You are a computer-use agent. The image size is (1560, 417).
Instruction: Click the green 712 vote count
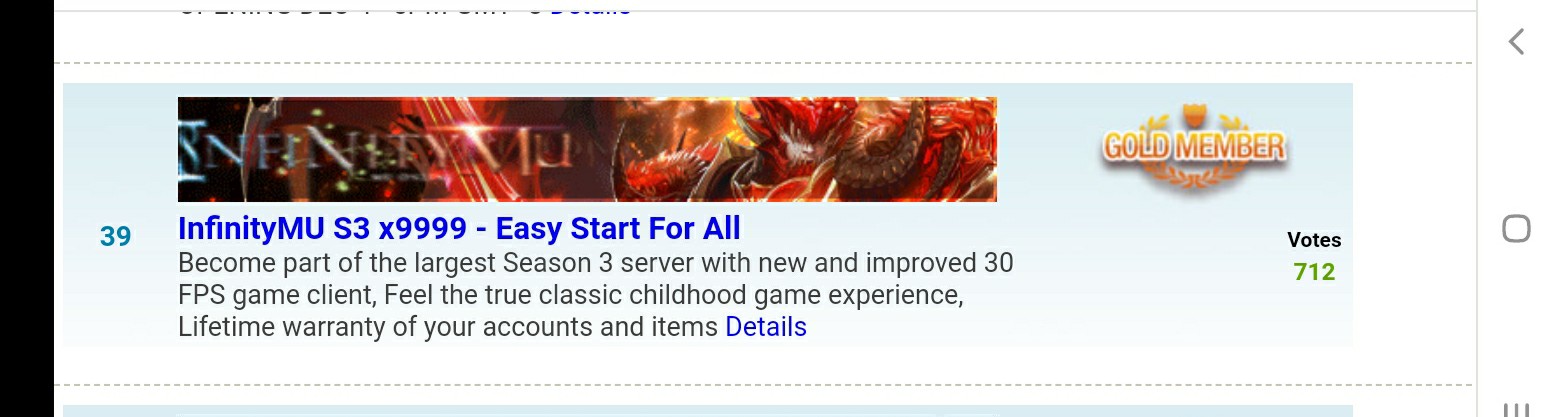(x=1314, y=272)
